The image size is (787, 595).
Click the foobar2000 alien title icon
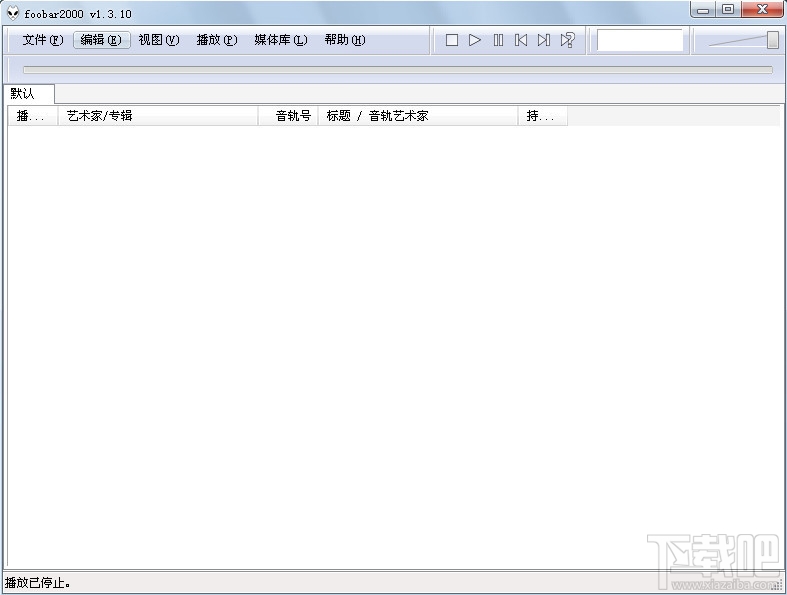[13, 14]
